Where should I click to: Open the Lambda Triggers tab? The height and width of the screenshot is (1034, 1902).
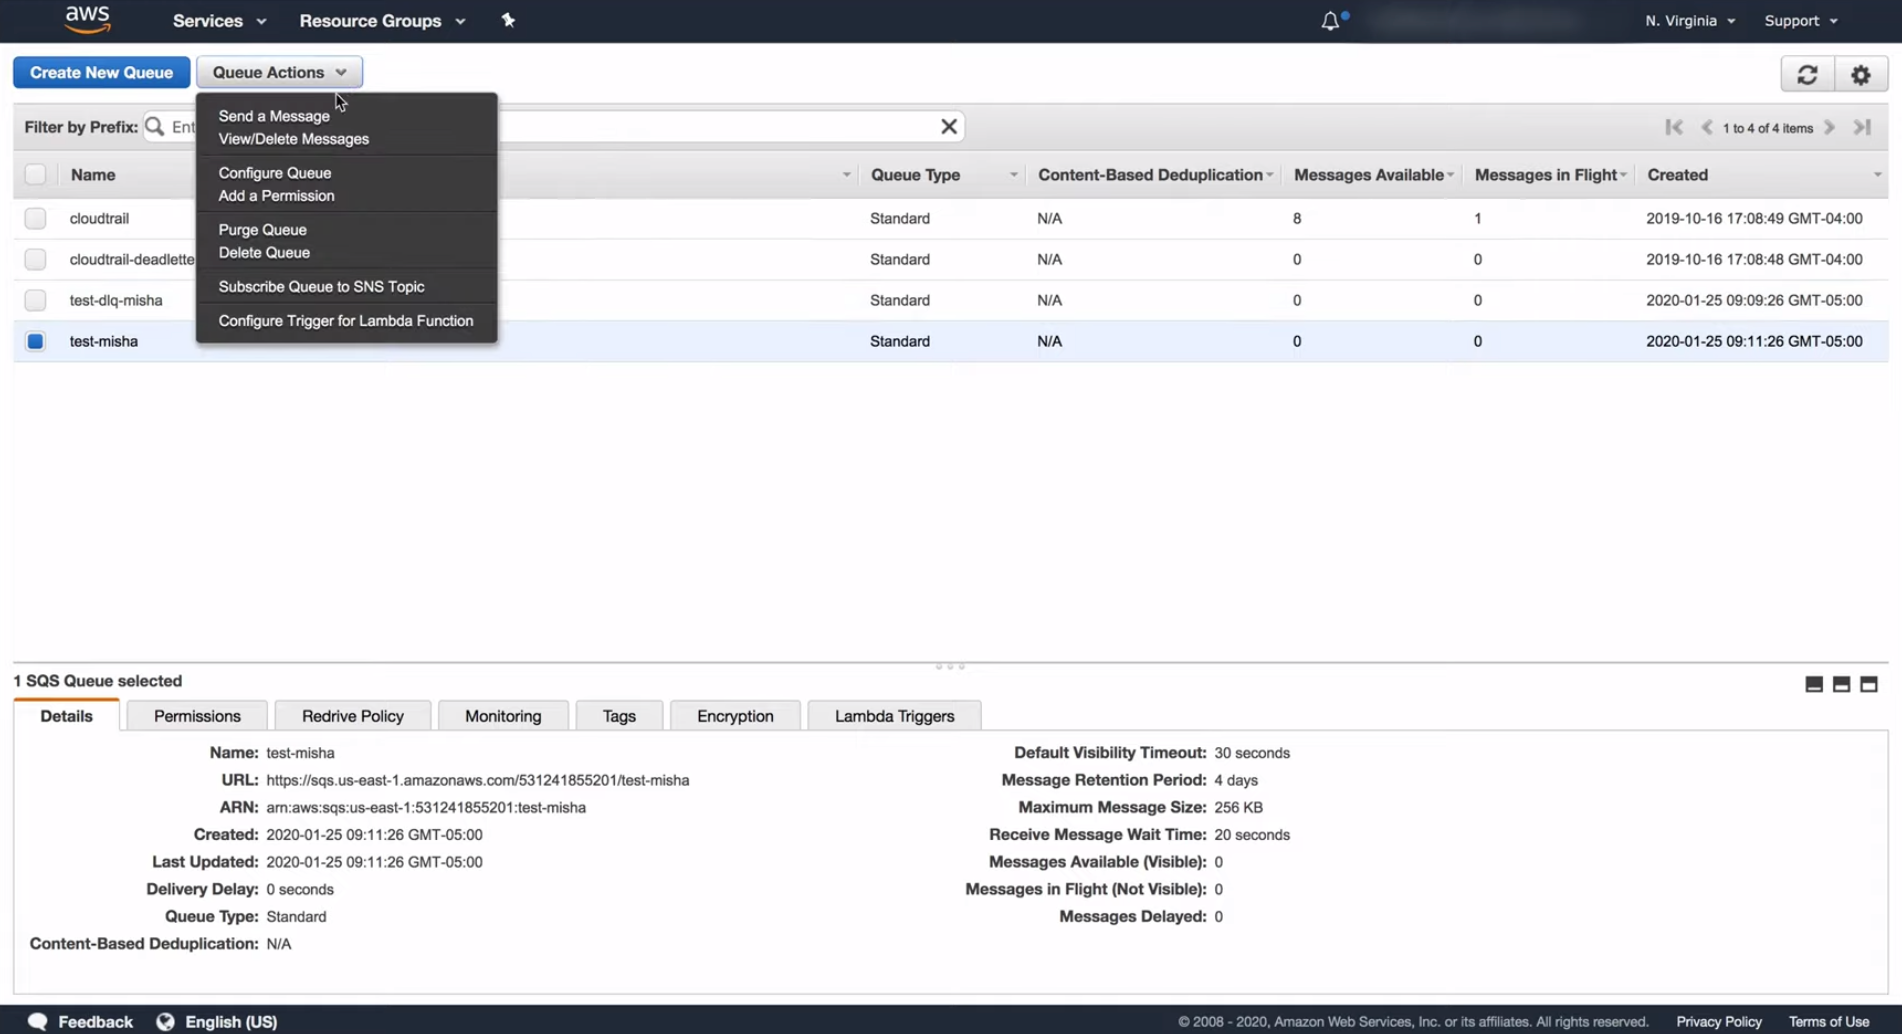tap(894, 716)
